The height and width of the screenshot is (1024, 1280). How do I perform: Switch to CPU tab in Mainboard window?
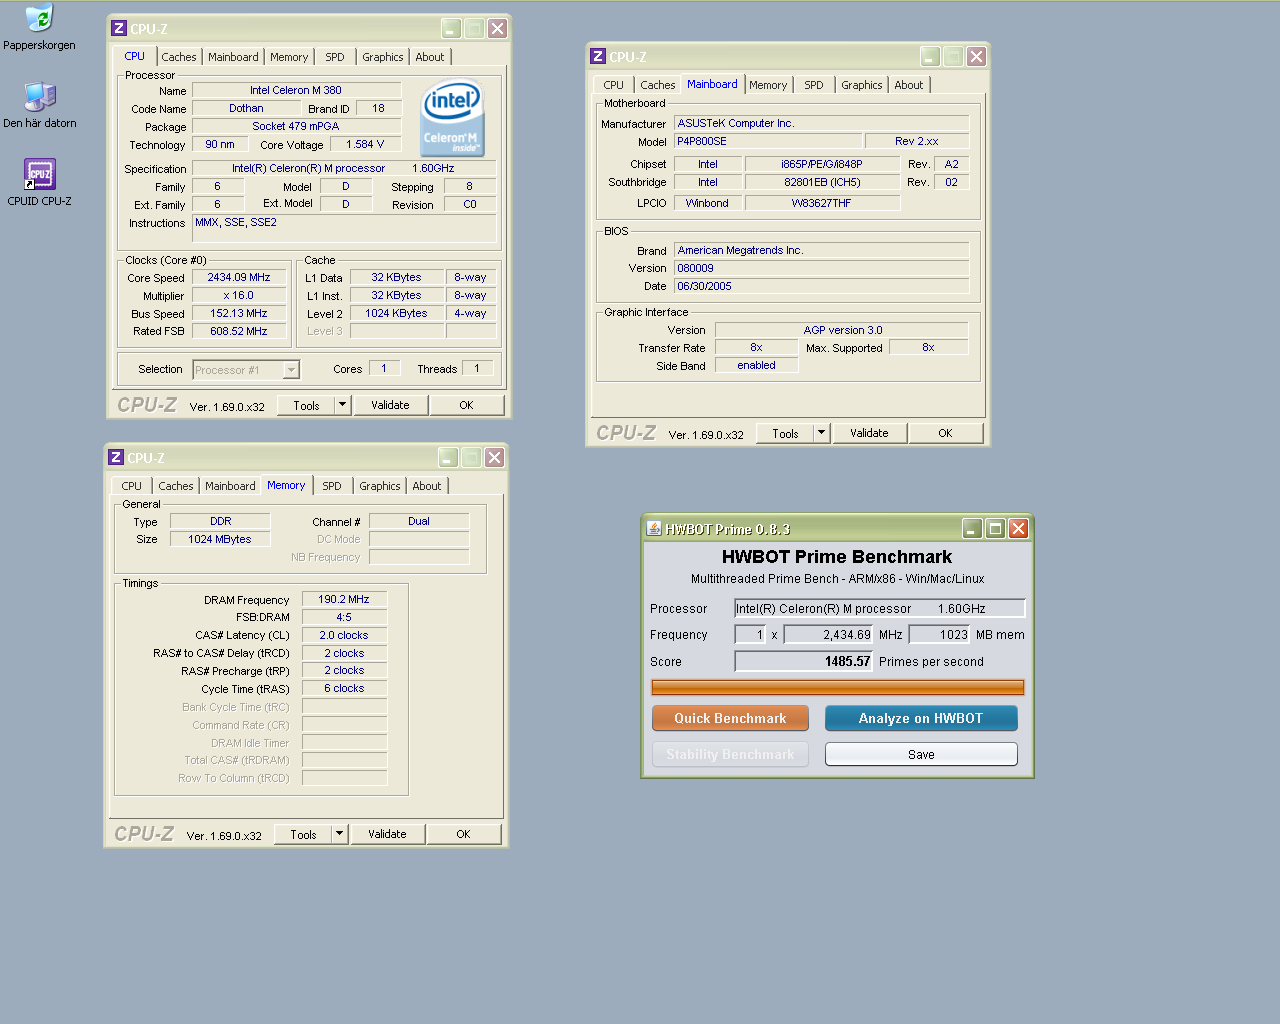tap(614, 85)
